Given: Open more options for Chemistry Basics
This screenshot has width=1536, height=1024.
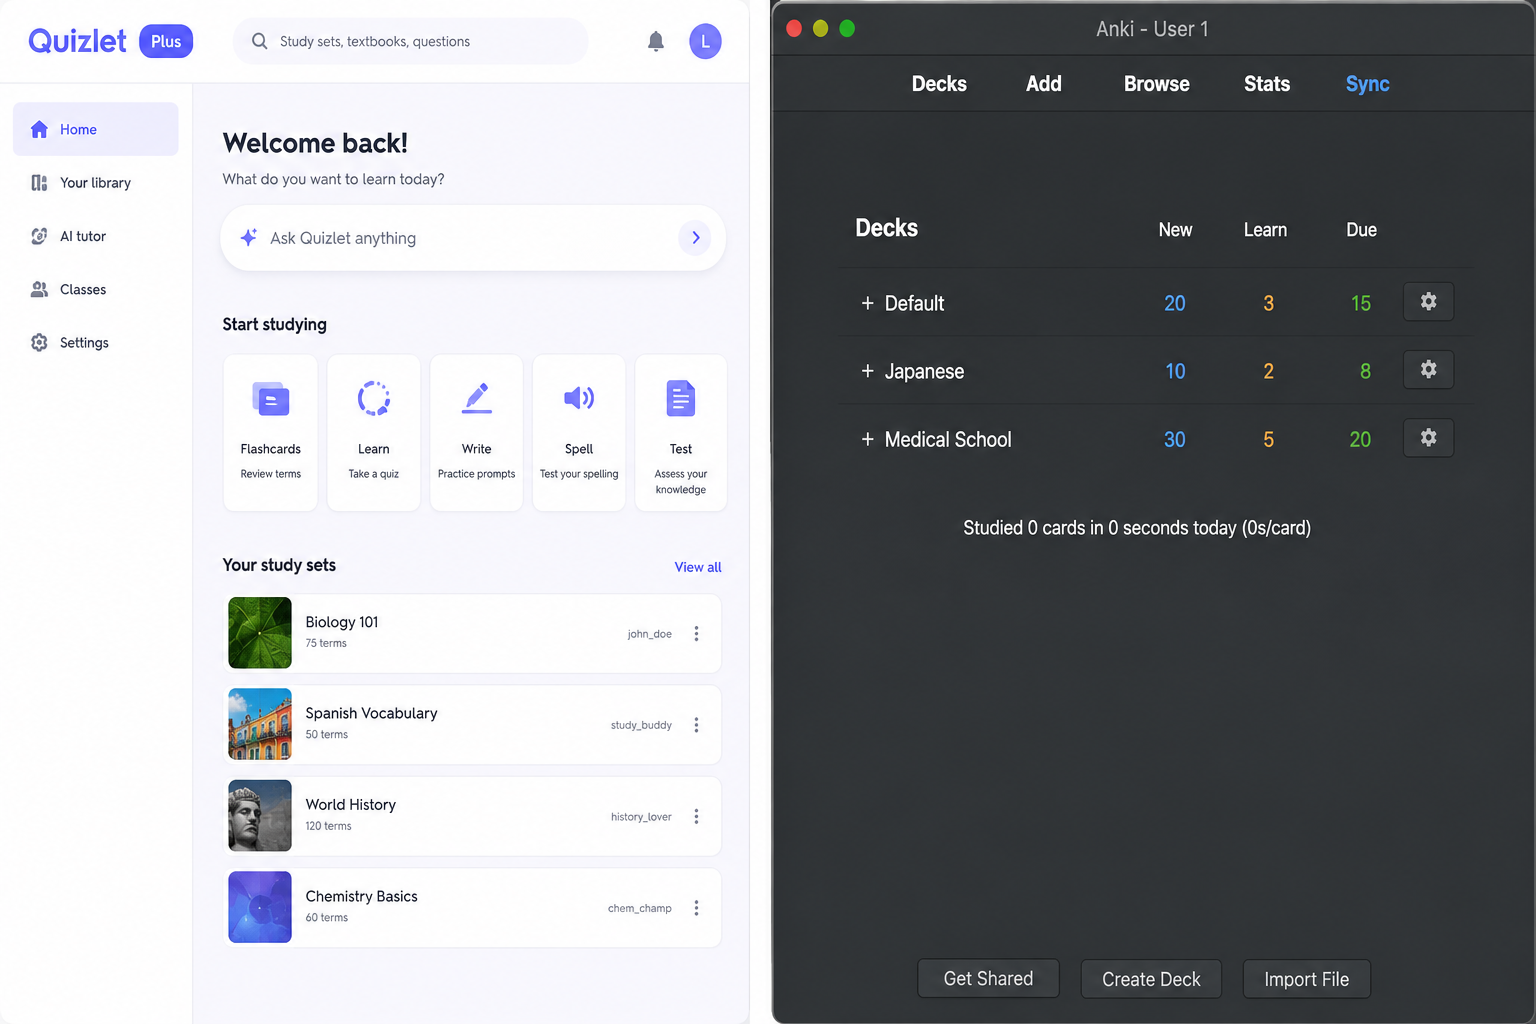Looking at the screenshot, I should click(x=696, y=908).
